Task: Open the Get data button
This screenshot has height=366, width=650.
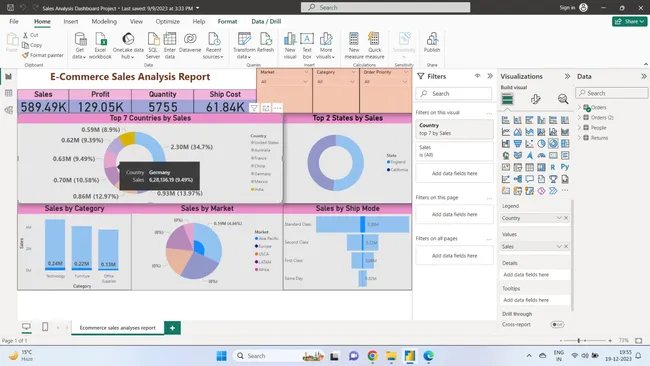Action: coord(79,46)
